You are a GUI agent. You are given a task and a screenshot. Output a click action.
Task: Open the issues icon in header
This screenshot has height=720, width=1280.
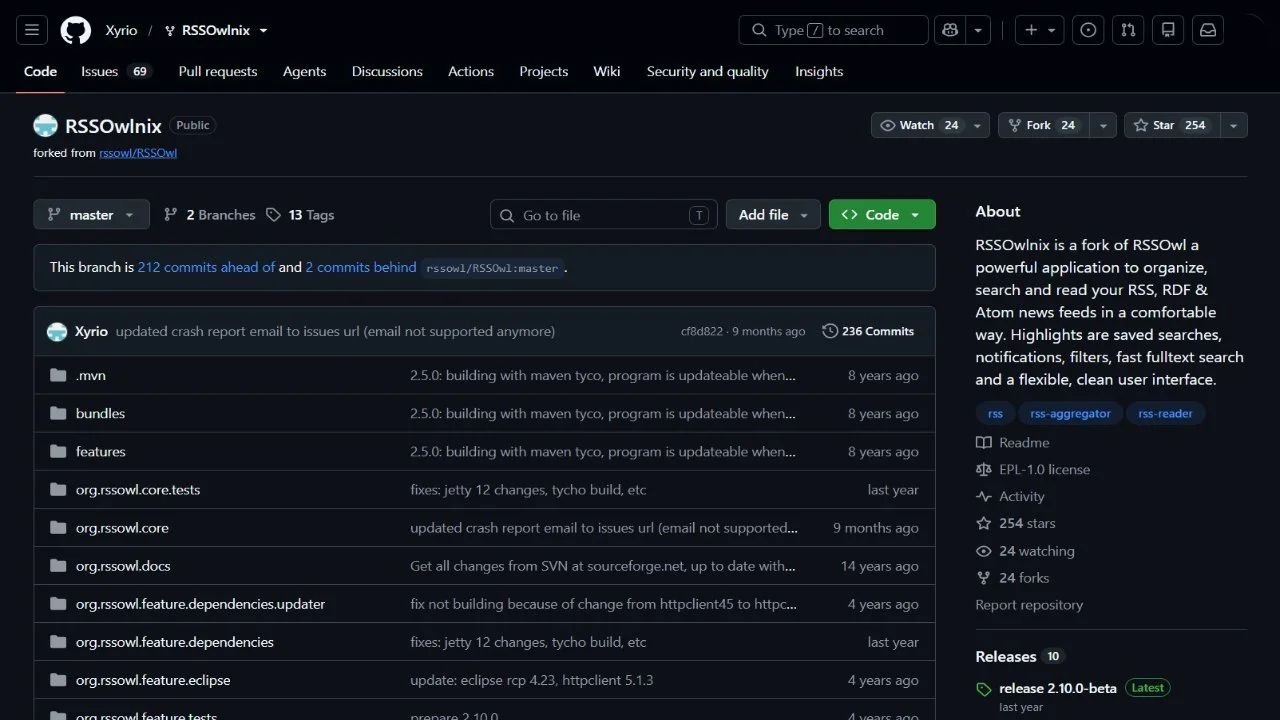pyautogui.click(x=1088, y=30)
